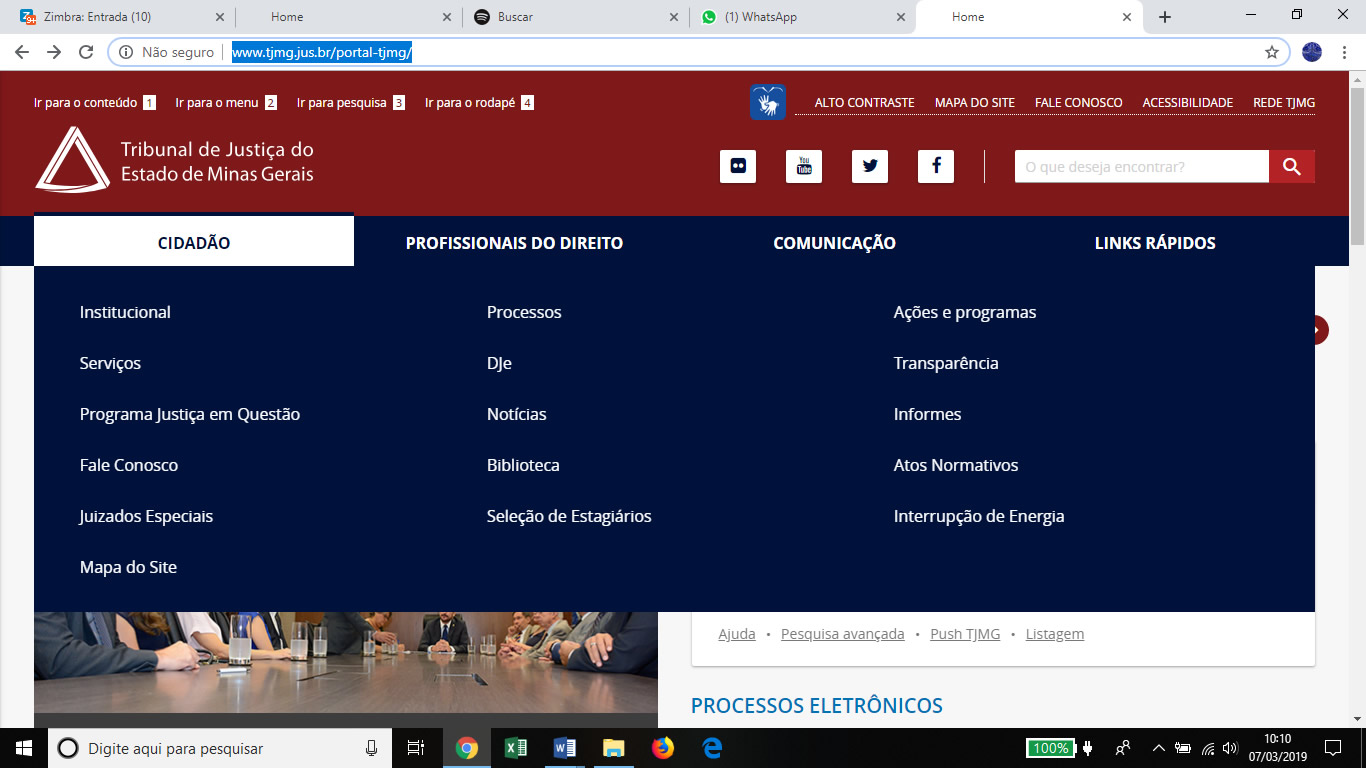Screen dimensions: 1366x768
Task: Select Transparência in the Cidadão menu
Action: pyautogui.click(x=946, y=363)
